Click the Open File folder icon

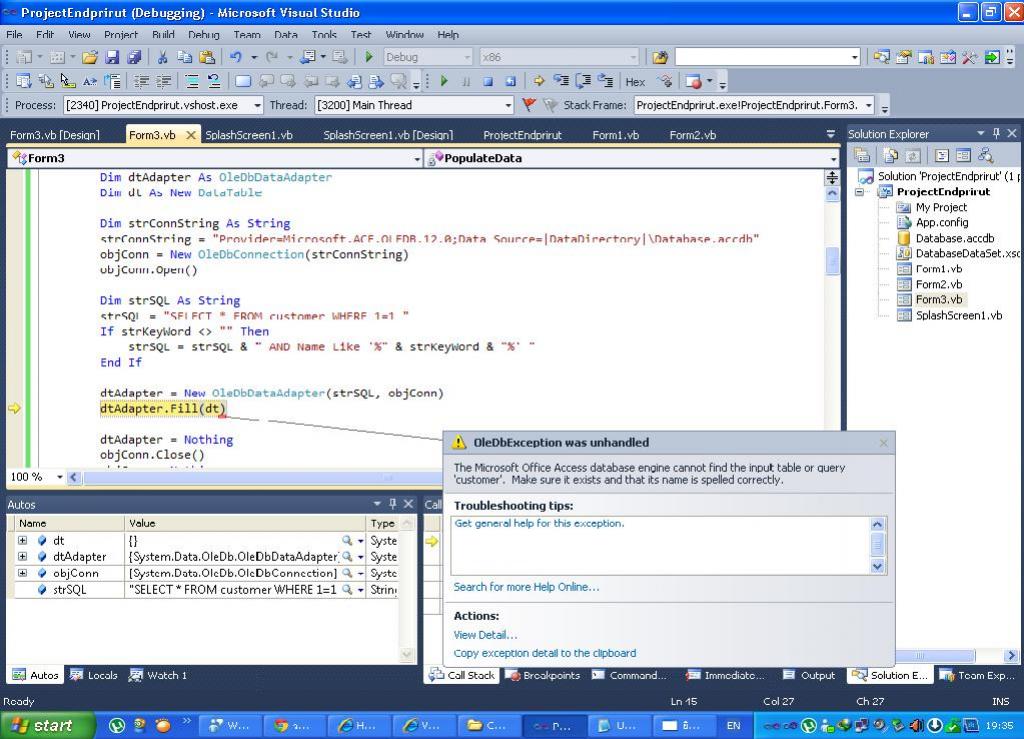pos(90,57)
